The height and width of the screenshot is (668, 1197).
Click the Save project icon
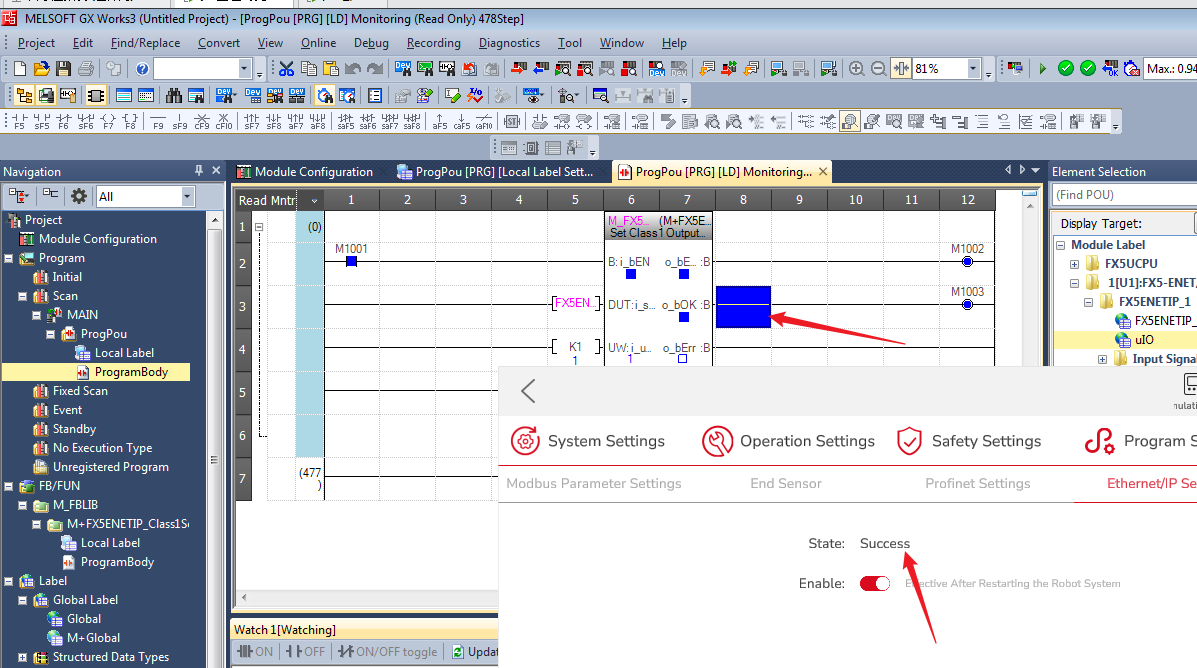coord(63,69)
